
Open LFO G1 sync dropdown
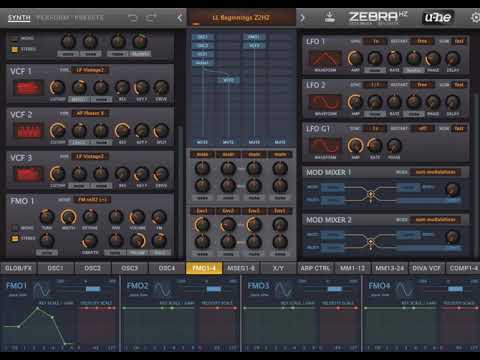[x=376, y=129]
